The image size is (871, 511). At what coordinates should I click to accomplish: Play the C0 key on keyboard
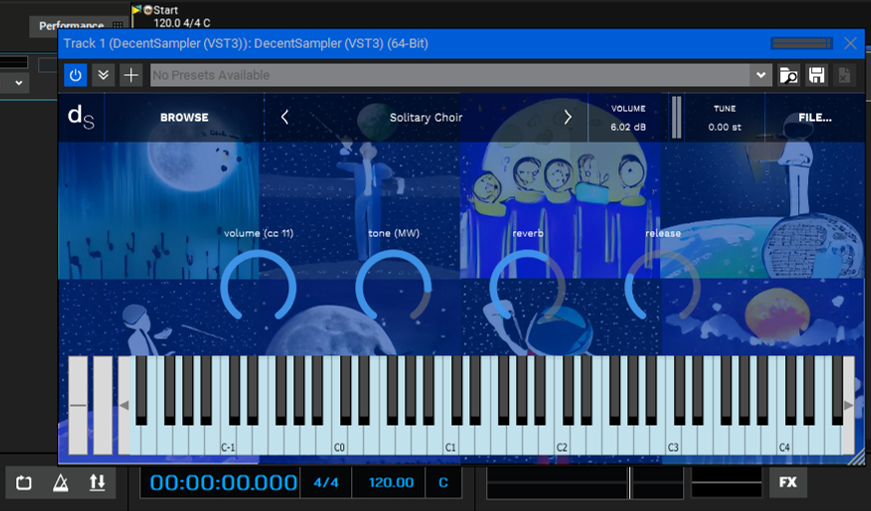coord(339,442)
